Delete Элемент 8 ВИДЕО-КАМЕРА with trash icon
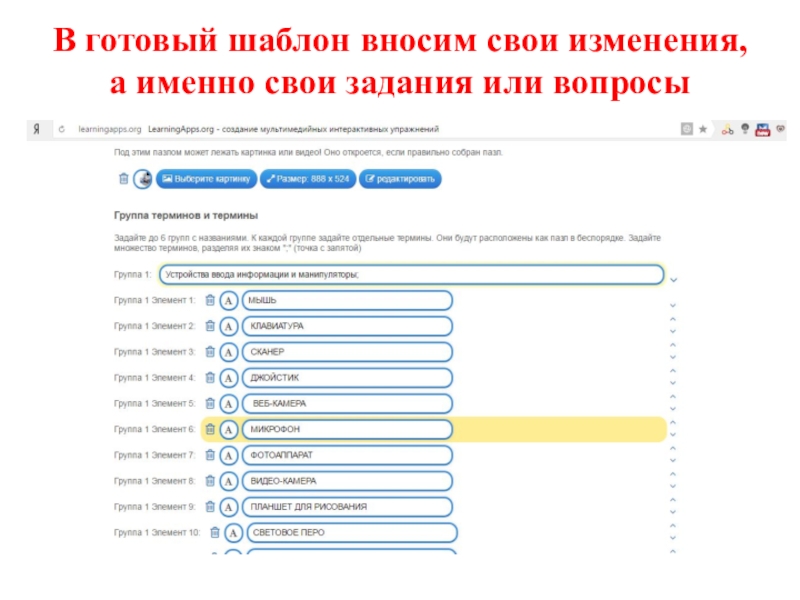The image size is (800, 600). pyautogui.click(x=210, y=481)
